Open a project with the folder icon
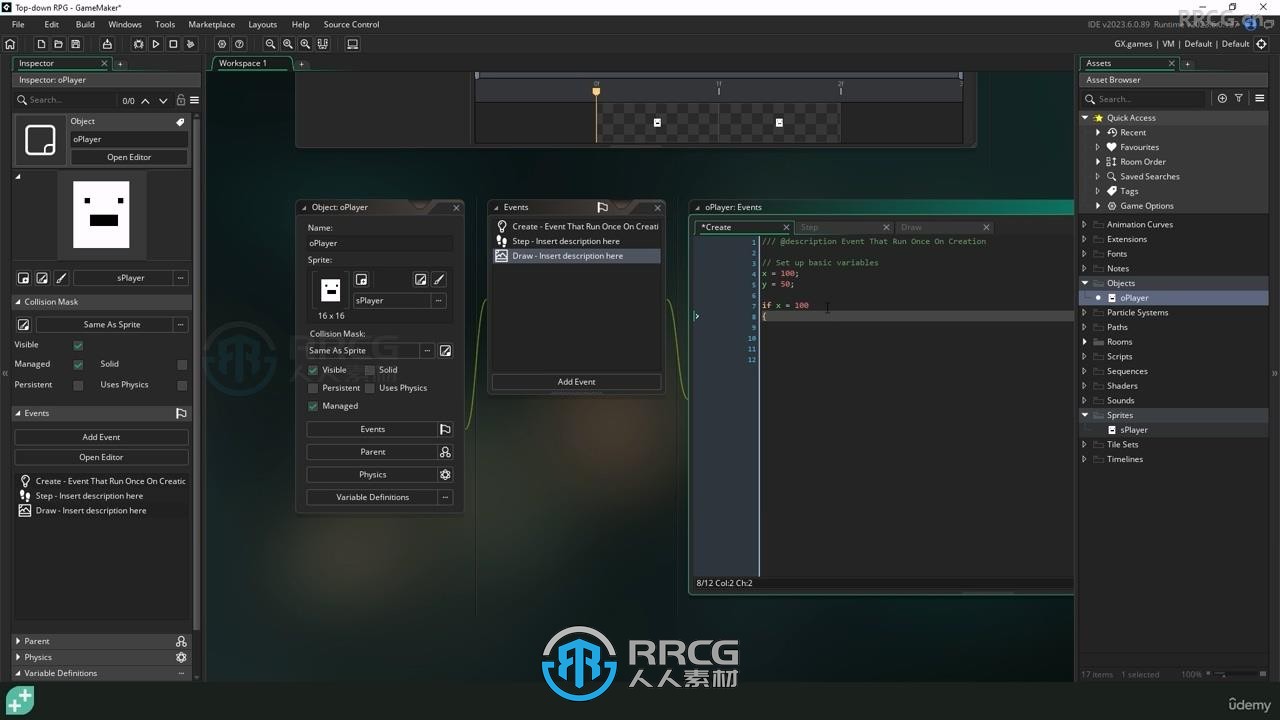The width and height of the screenshot is (1280, 720). pyautogui.click(x=58, y=44)
